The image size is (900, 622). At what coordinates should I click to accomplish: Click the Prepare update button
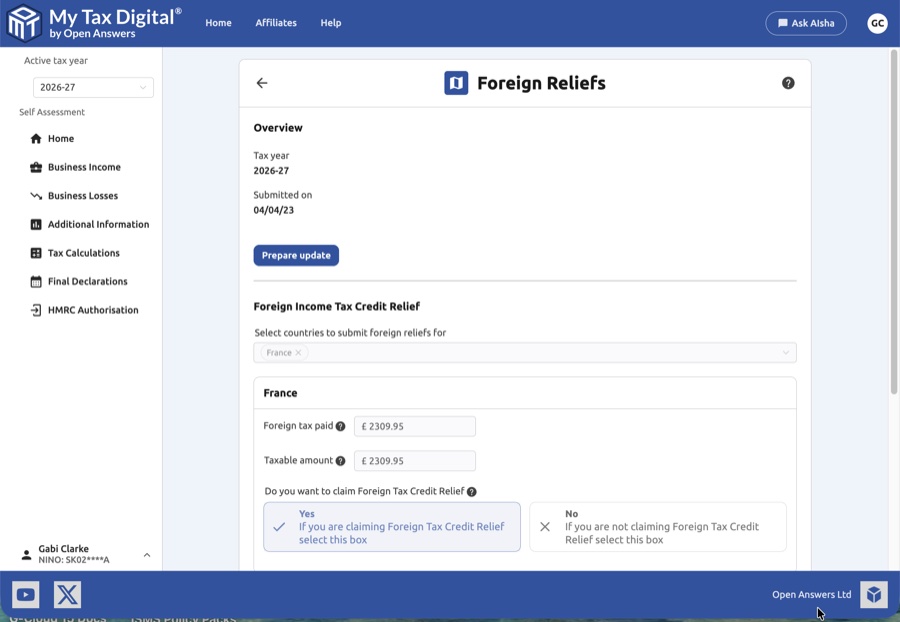pos(296,255)
